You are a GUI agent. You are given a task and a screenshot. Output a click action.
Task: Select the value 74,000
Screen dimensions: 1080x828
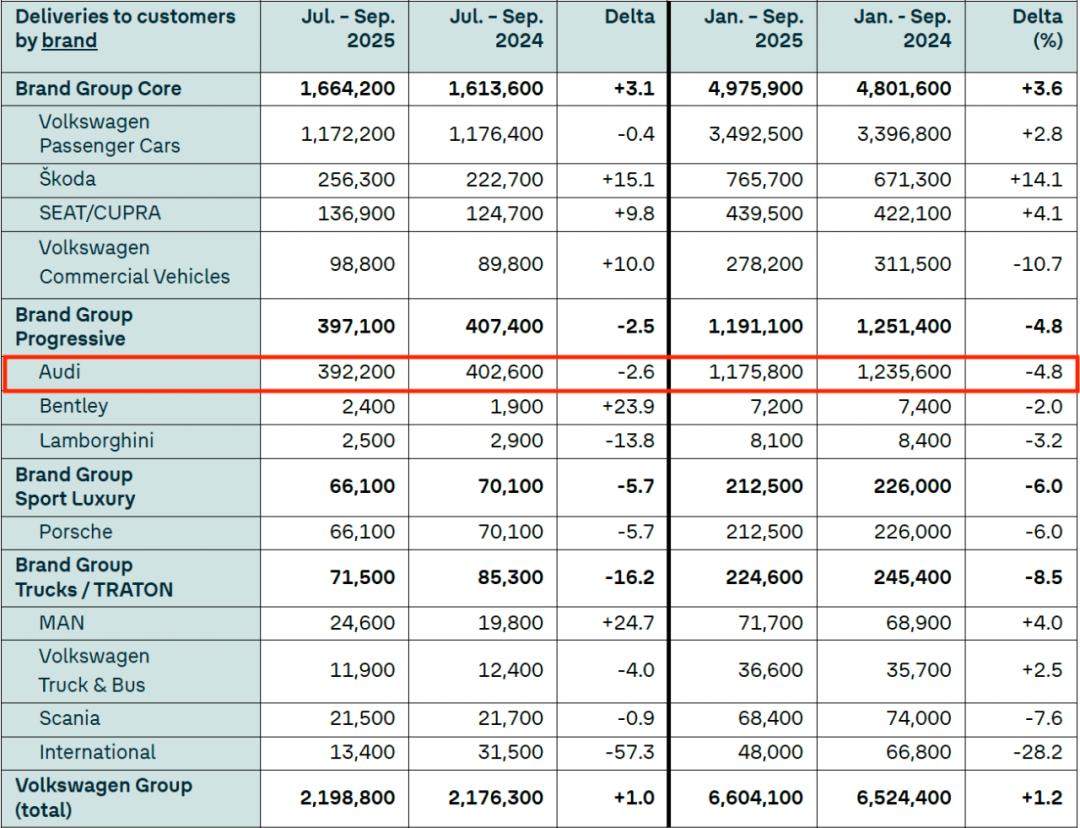pos(919,719)
